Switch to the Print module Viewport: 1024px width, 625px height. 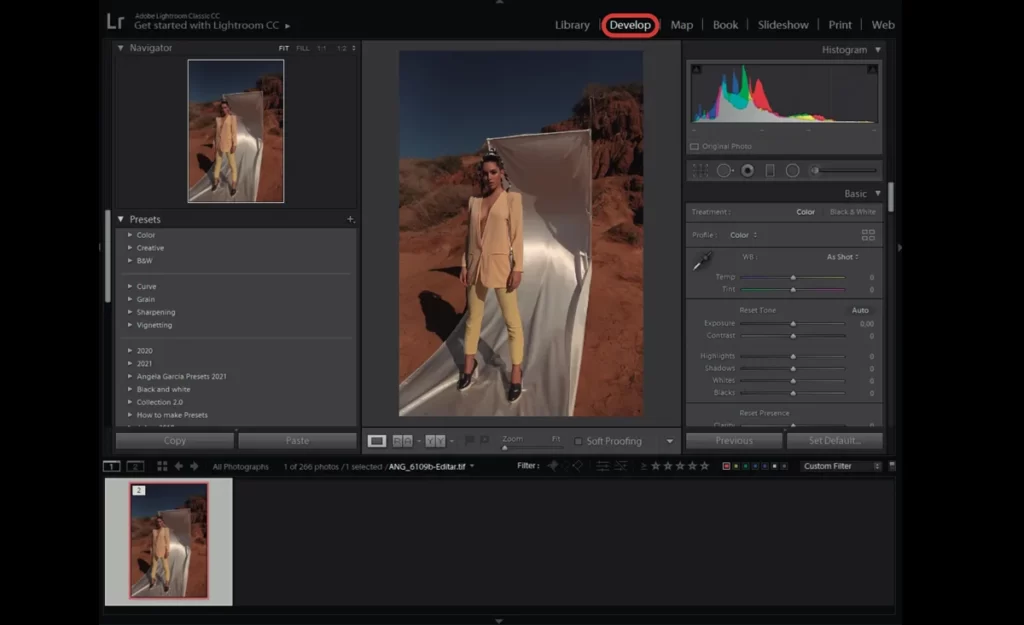click(840, 25)
